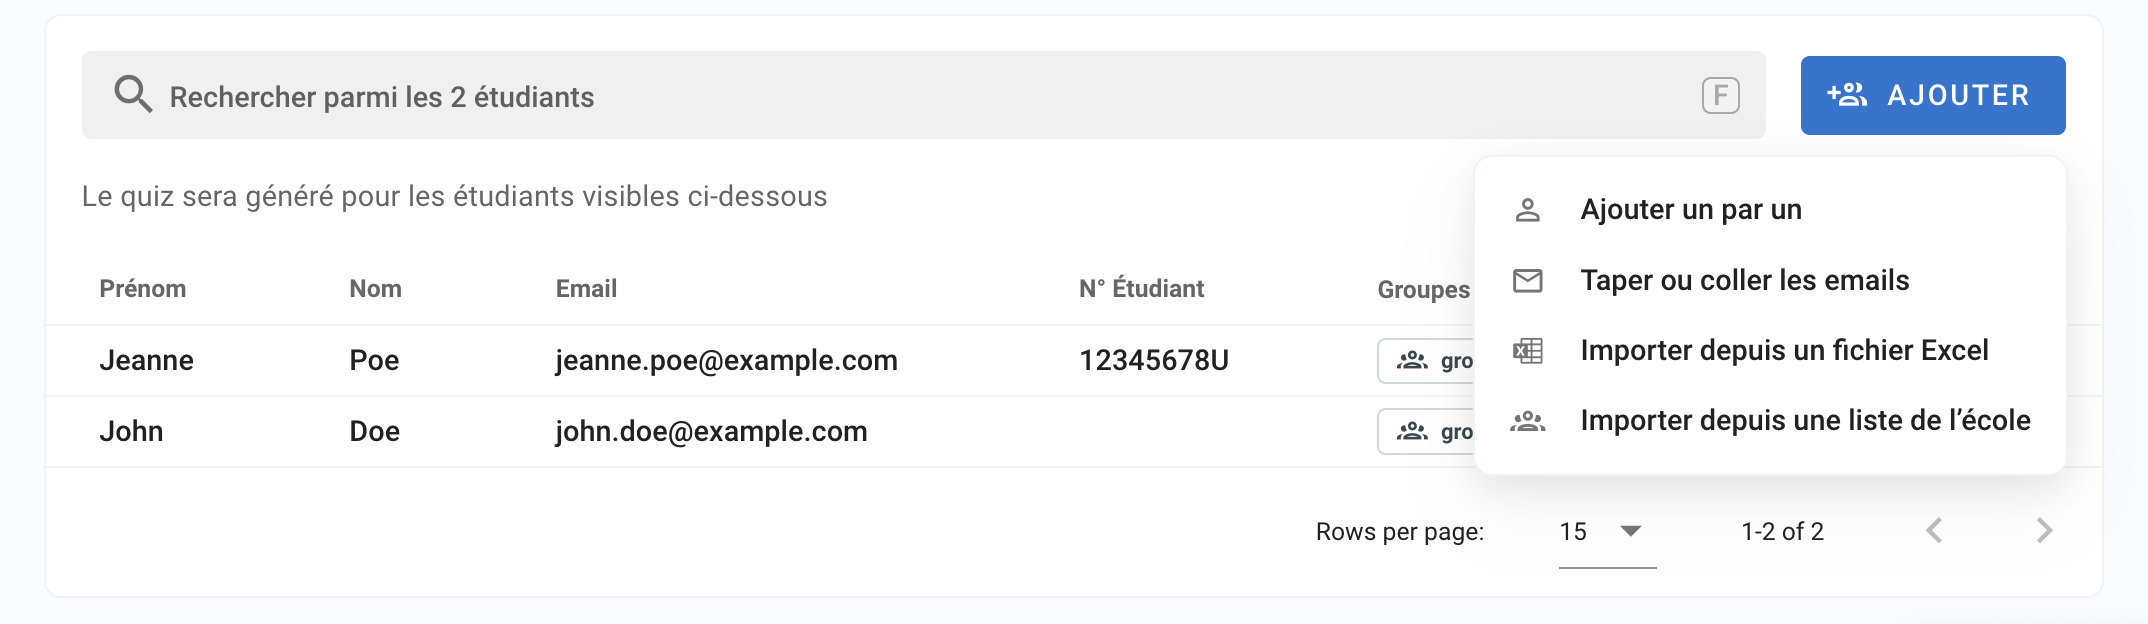Click the jeanne.poe@example.com email cell

click(726, 361)
